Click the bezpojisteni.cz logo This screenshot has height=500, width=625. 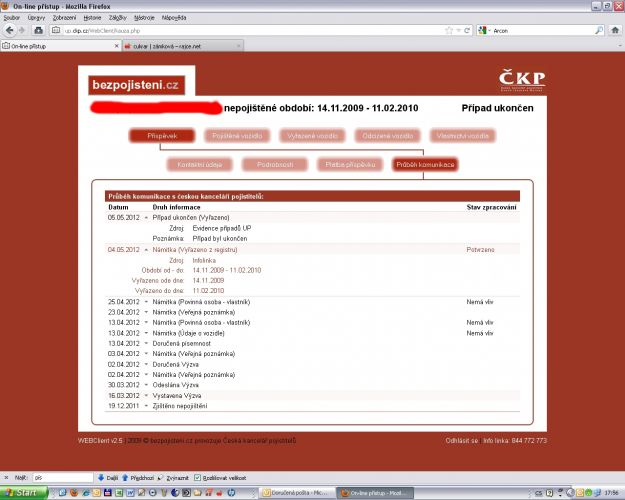tap(136, 85)
